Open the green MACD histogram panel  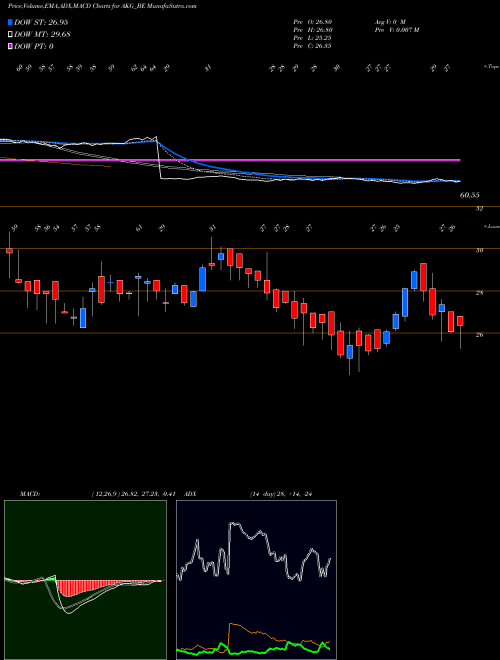coord(85,580)
